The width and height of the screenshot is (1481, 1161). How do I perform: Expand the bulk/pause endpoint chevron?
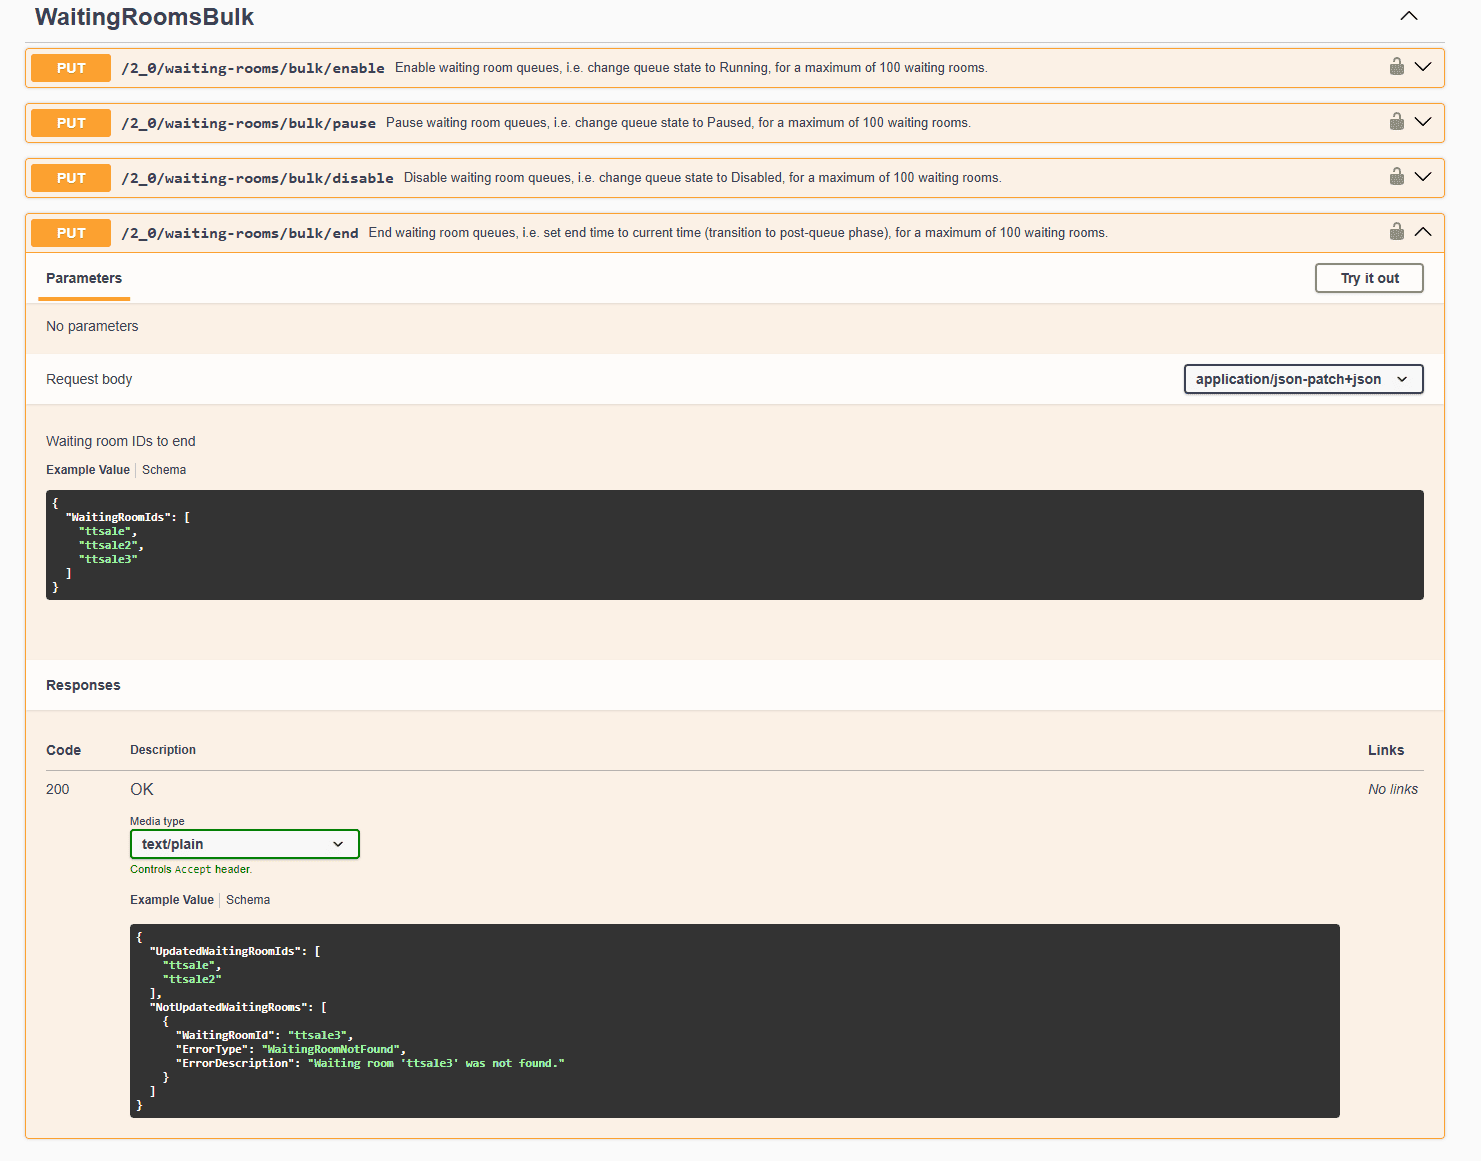[x=1423, y=121]
